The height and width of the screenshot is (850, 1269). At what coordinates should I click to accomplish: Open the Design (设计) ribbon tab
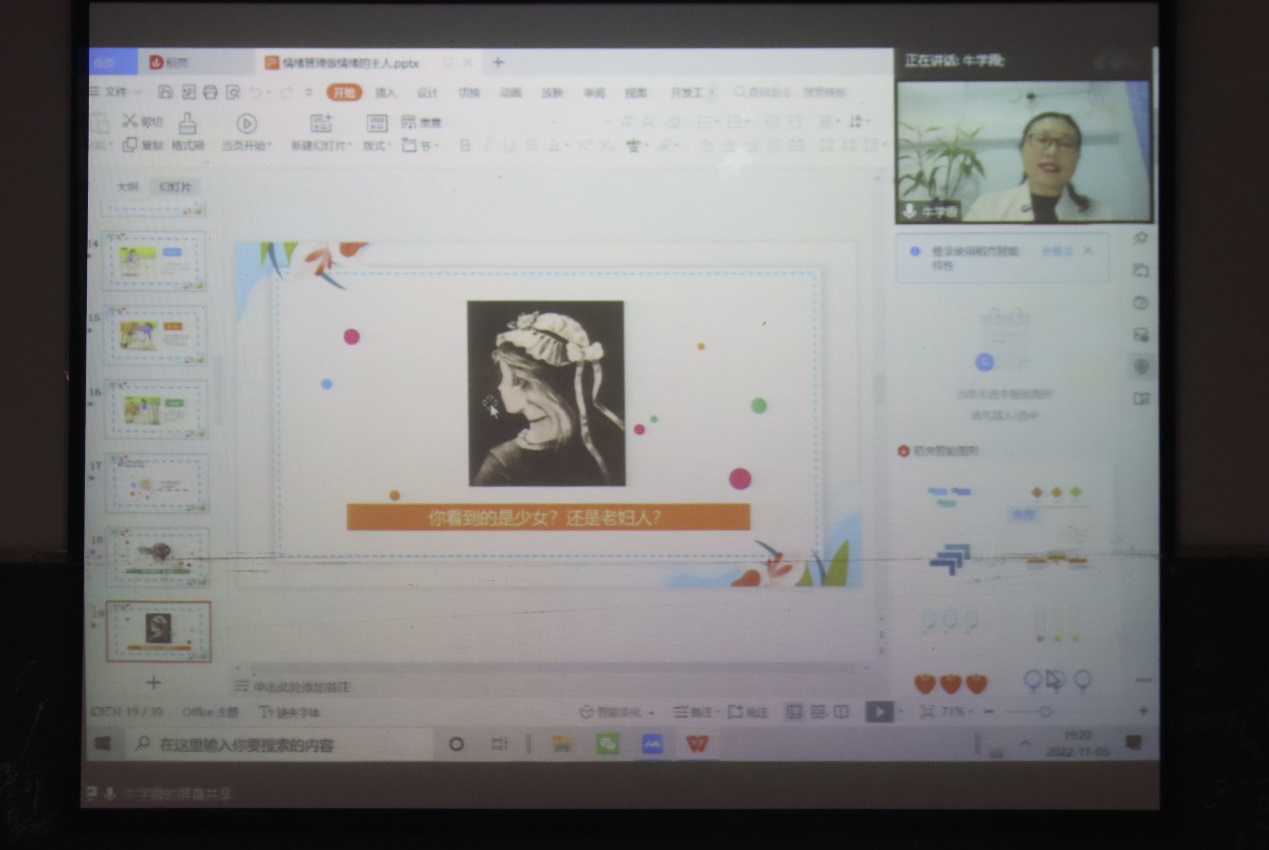[x=427, y=93]
